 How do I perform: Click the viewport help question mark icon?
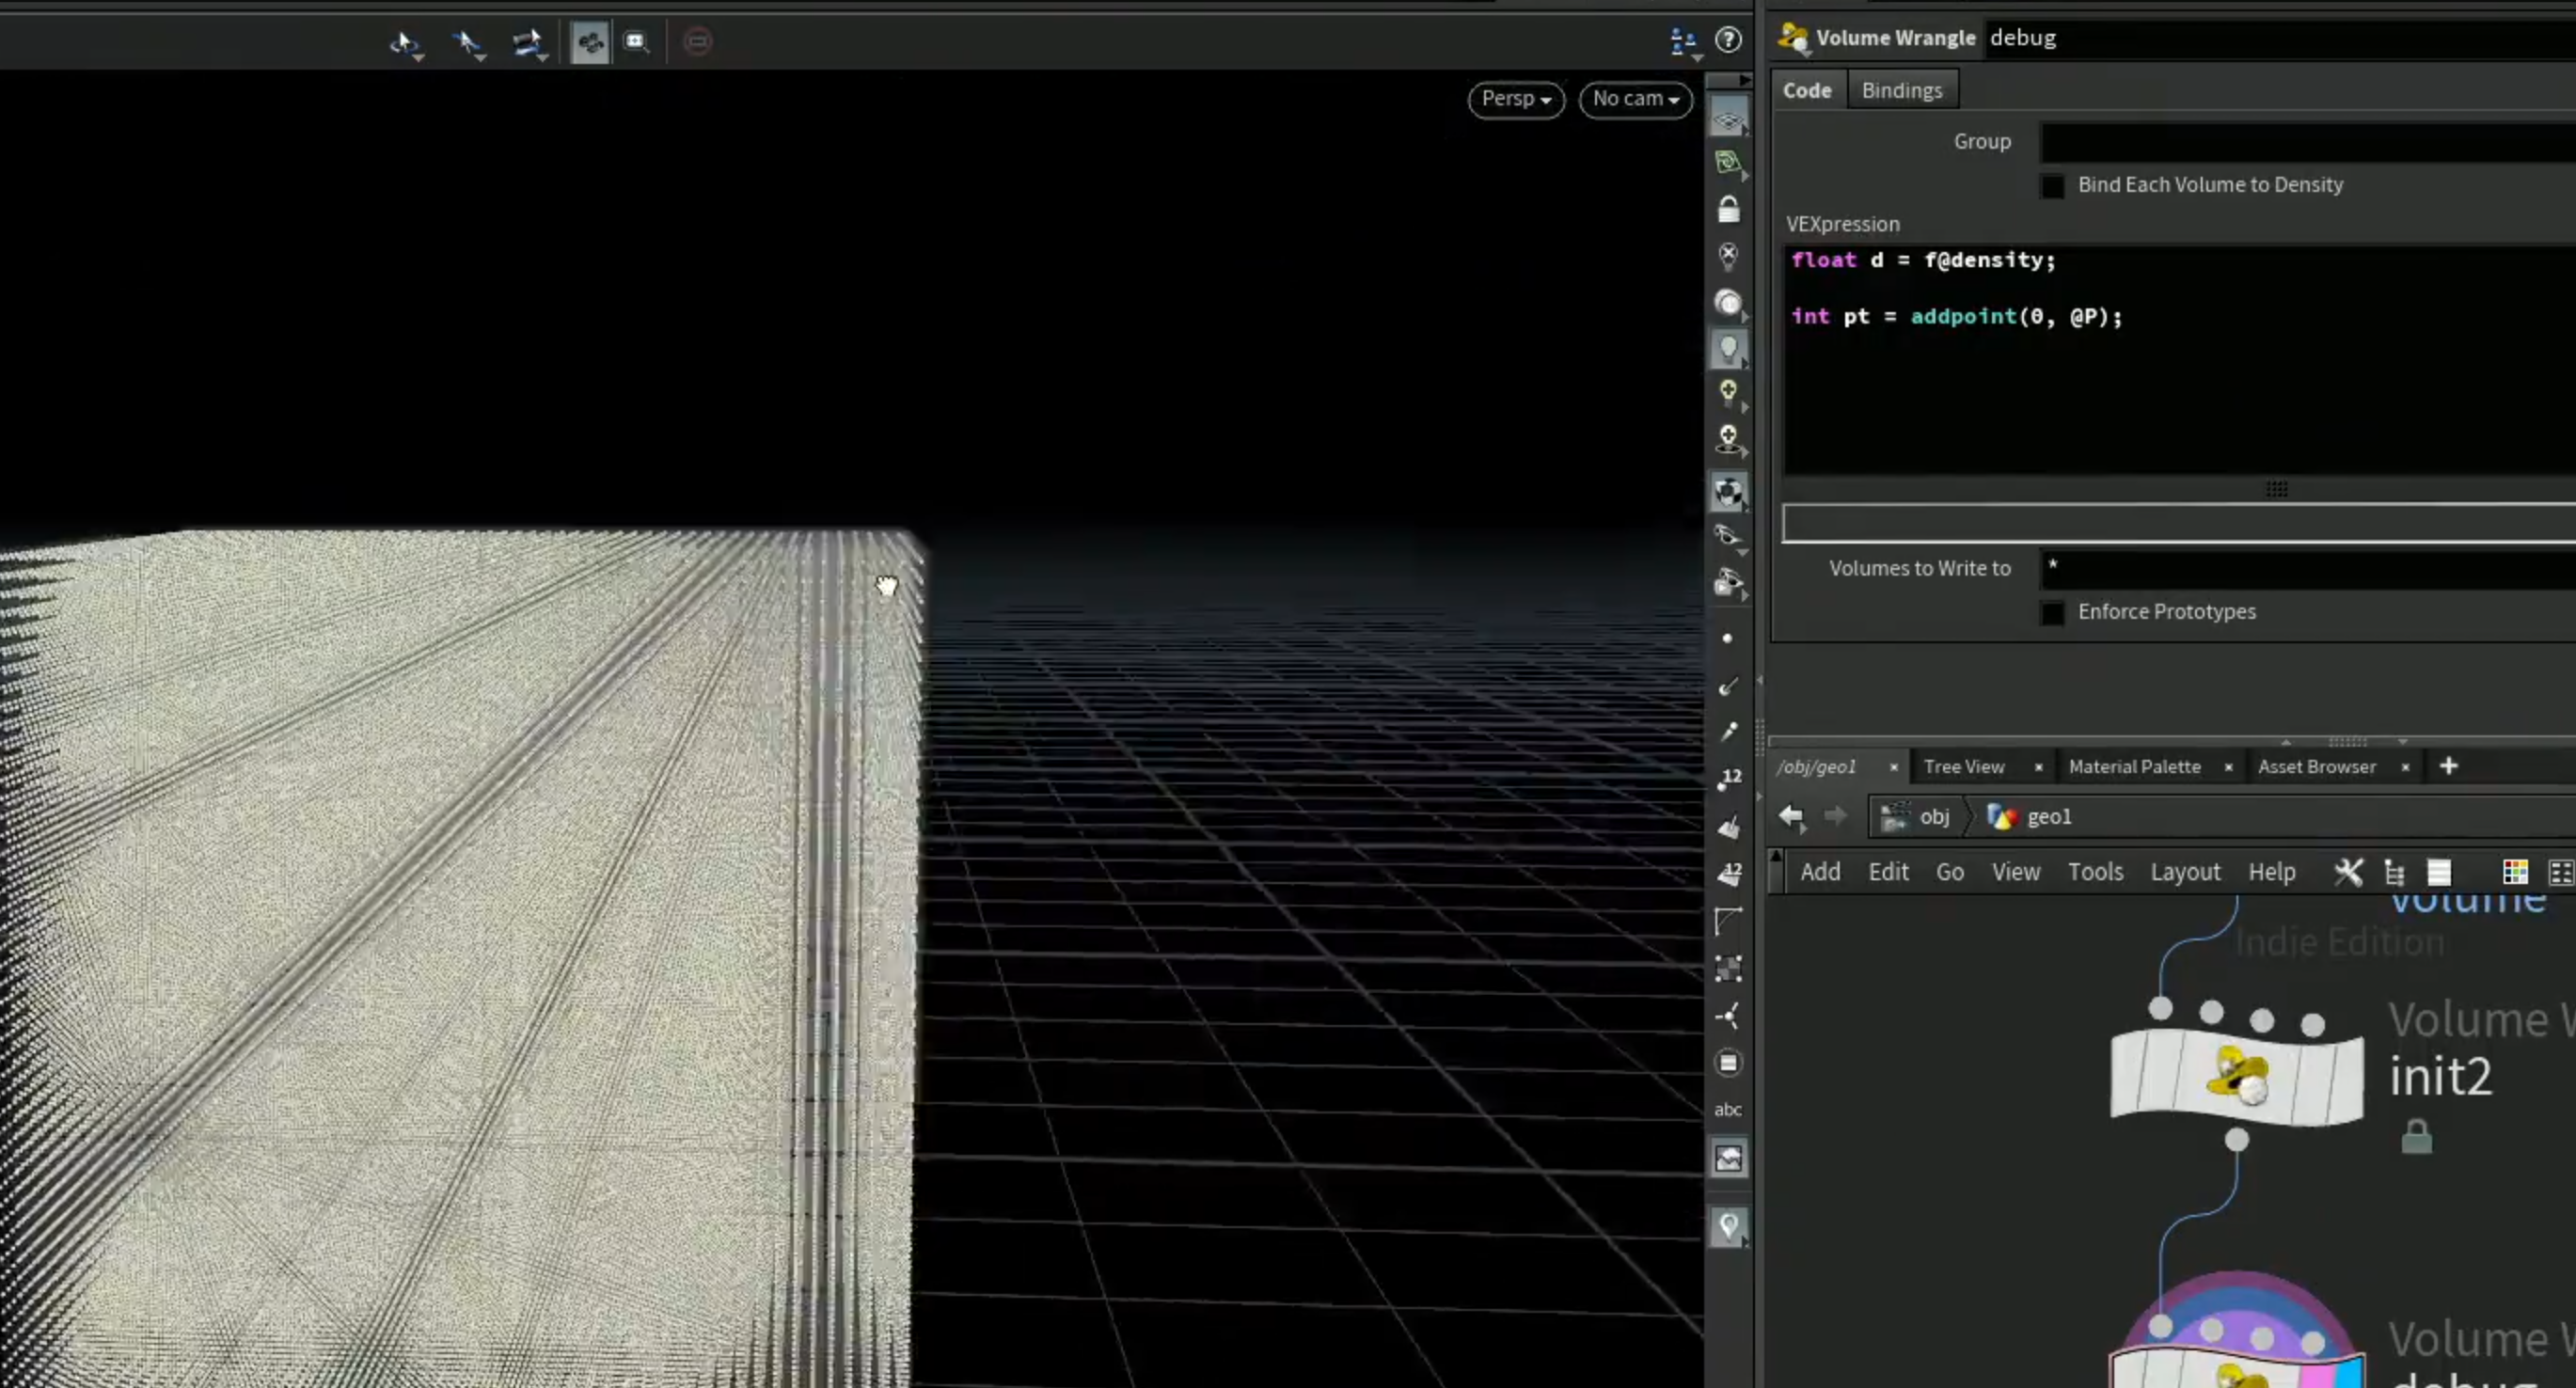click(1728, 40)
